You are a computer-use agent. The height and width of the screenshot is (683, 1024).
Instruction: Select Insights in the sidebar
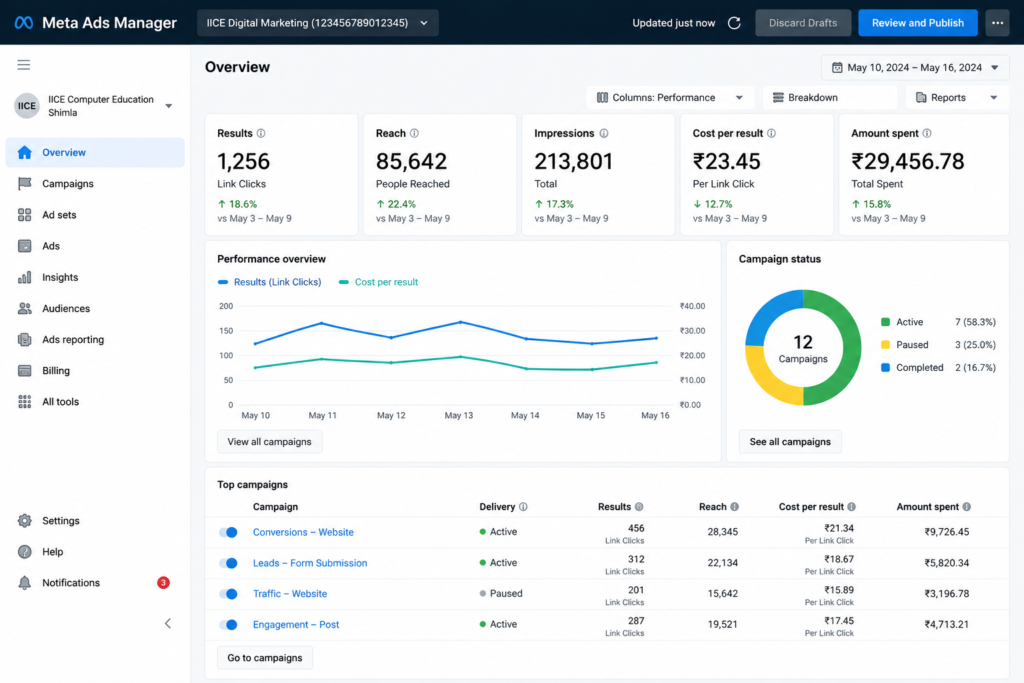tap(95, 278)
